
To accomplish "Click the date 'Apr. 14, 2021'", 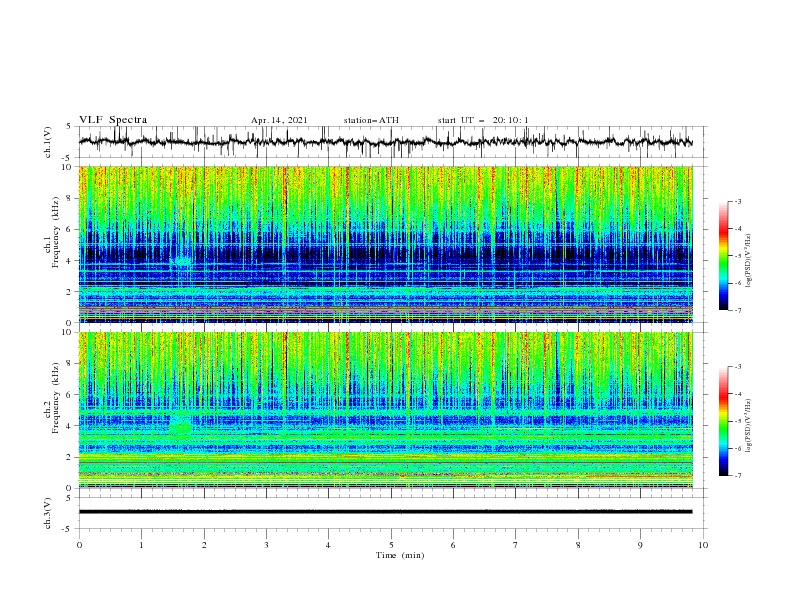I will 279,120.
